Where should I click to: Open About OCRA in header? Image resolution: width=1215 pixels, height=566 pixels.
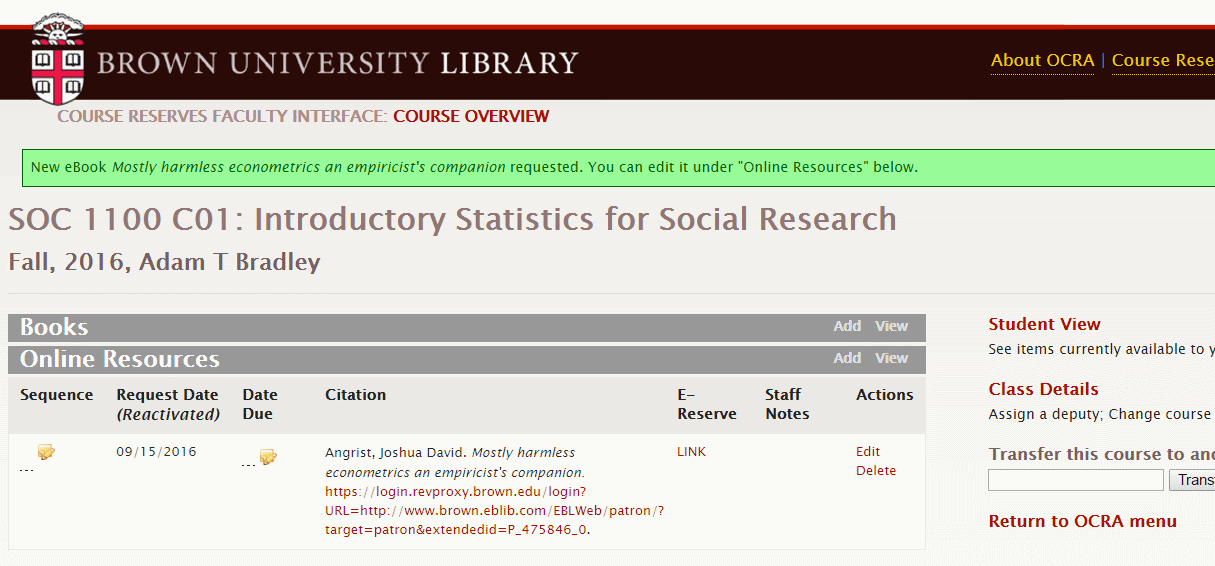tap(1042, 60)
